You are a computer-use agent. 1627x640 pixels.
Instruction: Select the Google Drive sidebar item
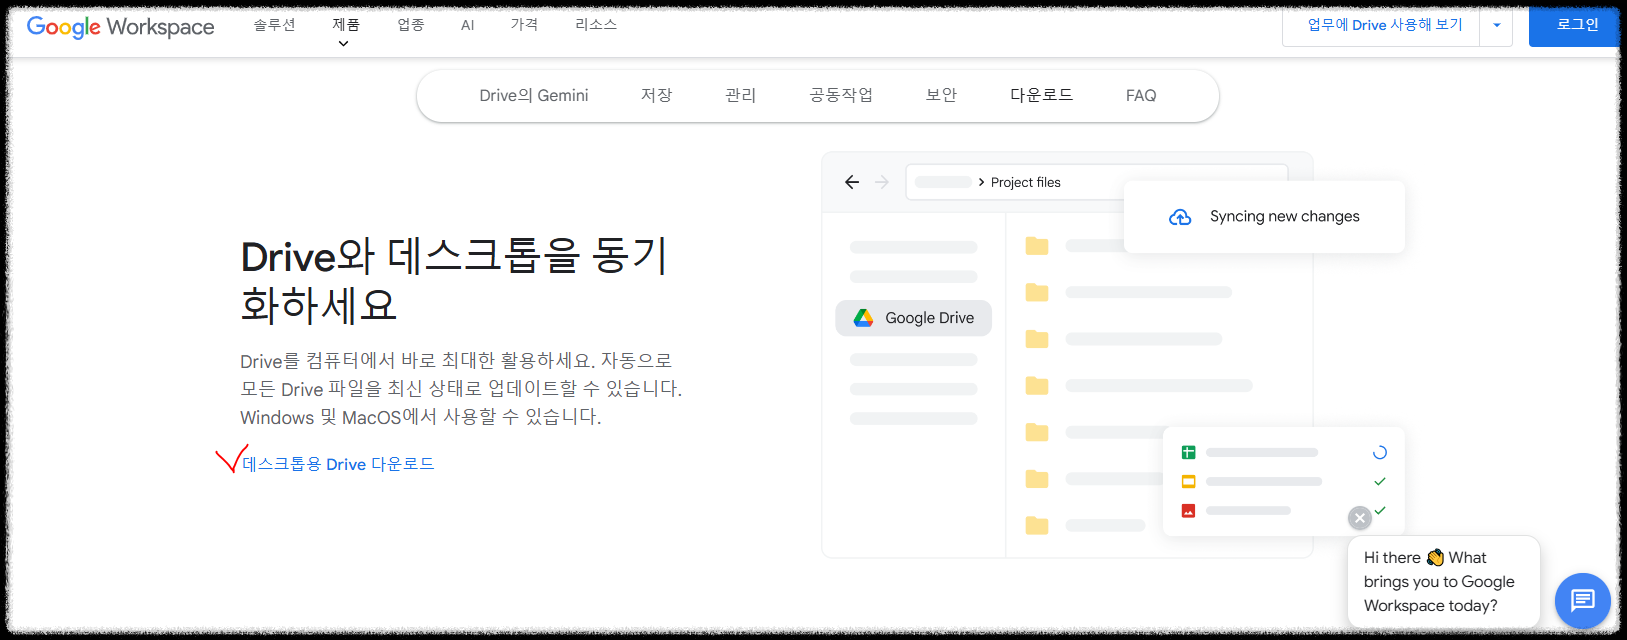pyautogui.click(x=913, y=318)
